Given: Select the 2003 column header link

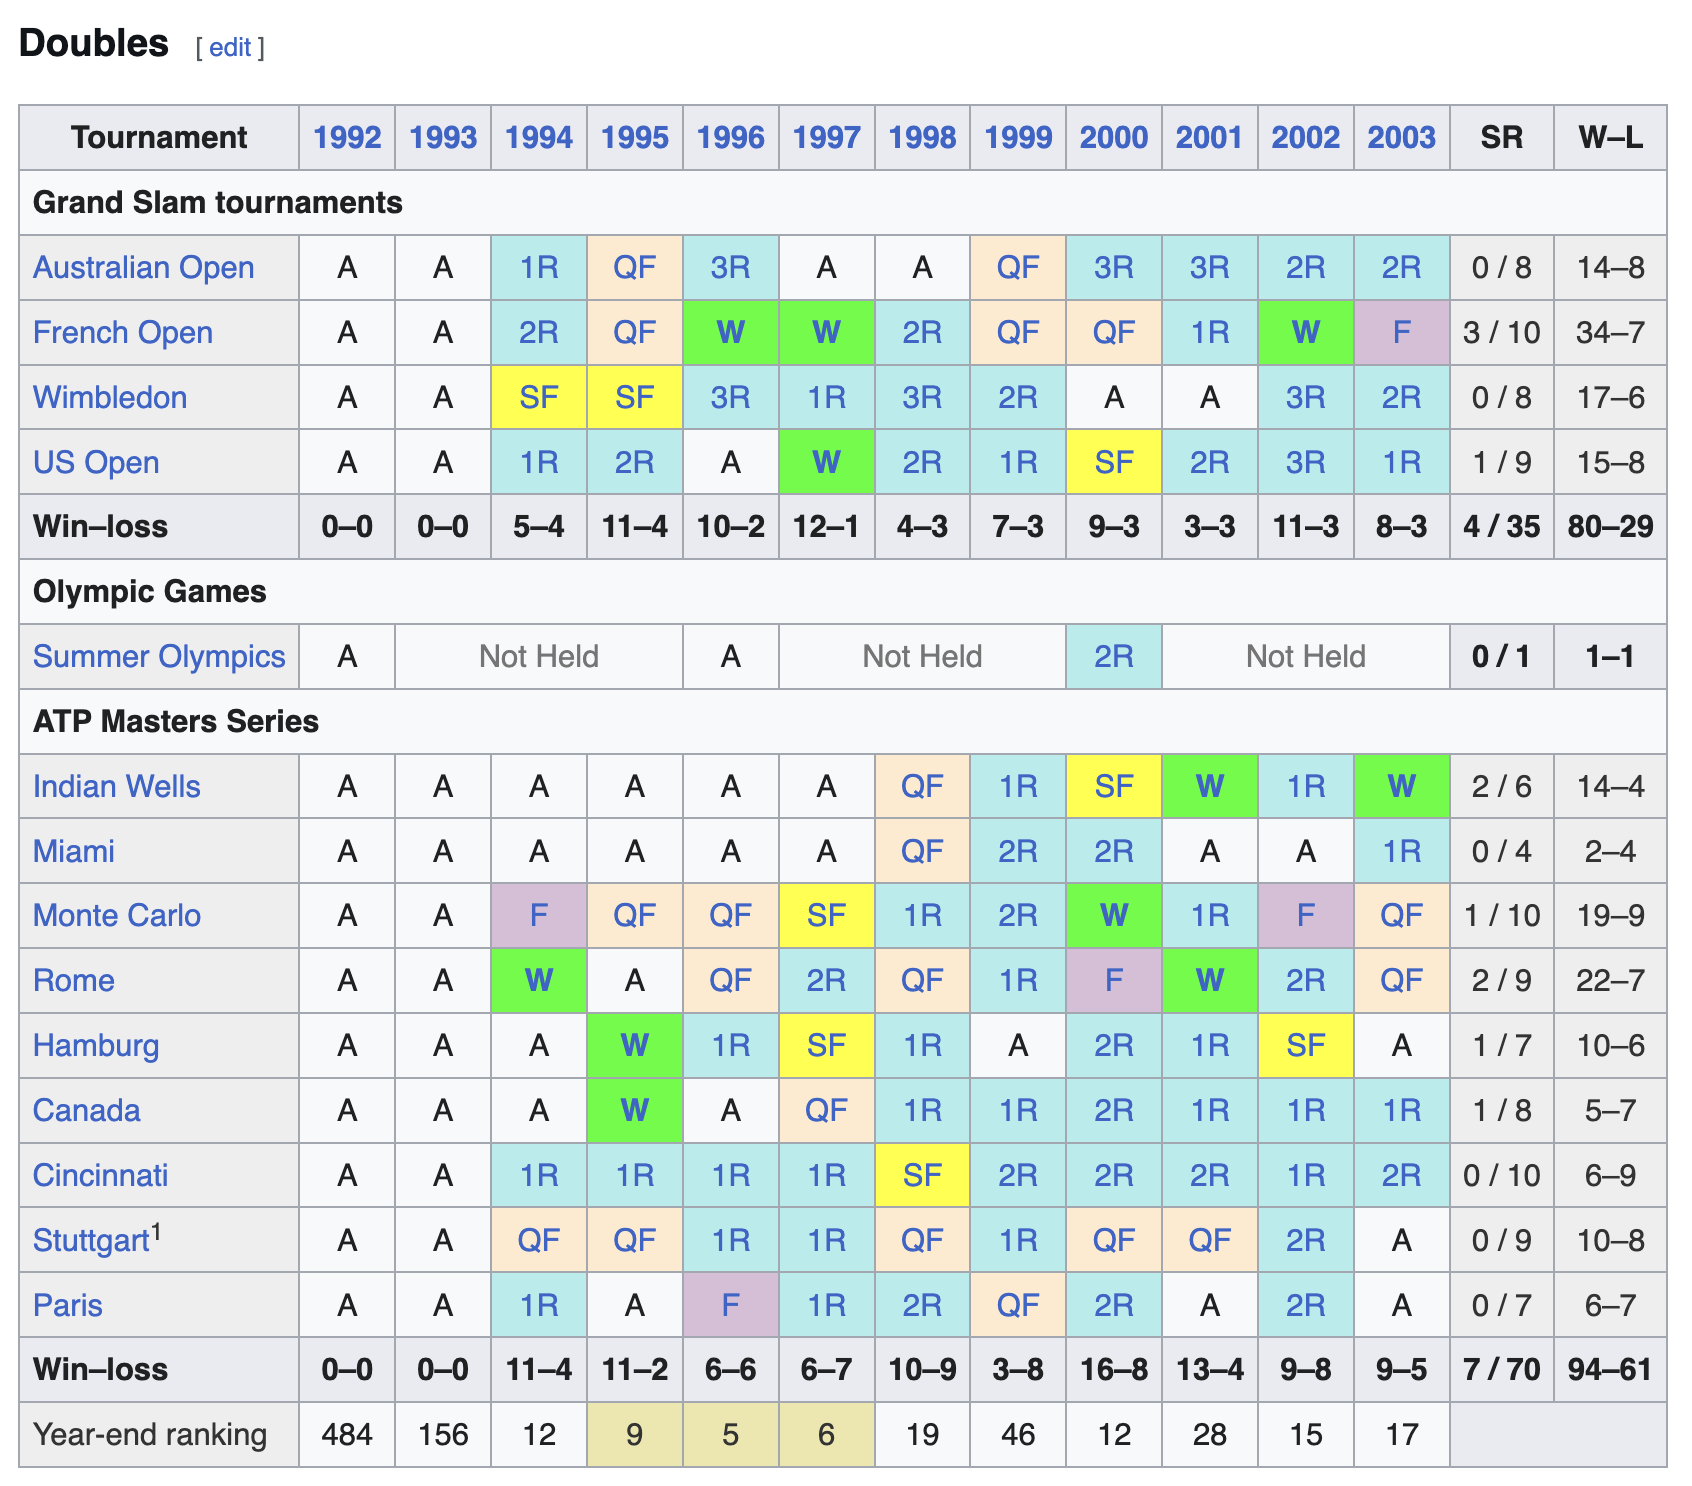Looking at the screenshot, I should pos(1402,137).
